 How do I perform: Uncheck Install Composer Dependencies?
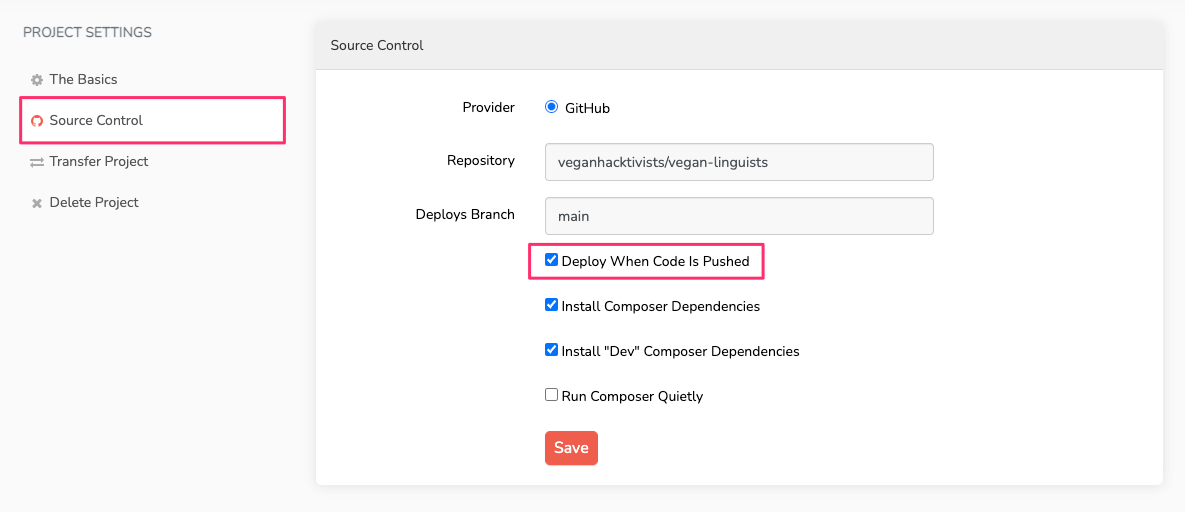coord(551,305)
